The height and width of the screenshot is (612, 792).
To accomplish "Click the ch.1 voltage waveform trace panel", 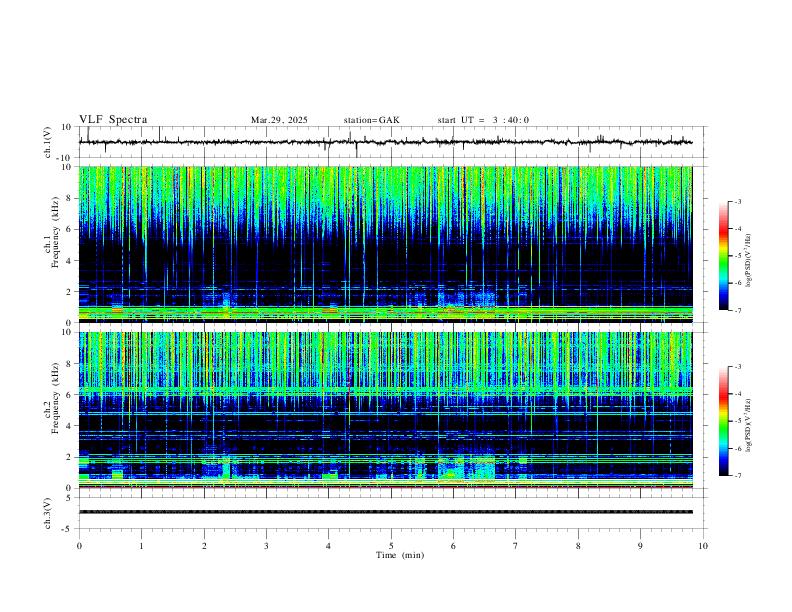I will (392, 142).
